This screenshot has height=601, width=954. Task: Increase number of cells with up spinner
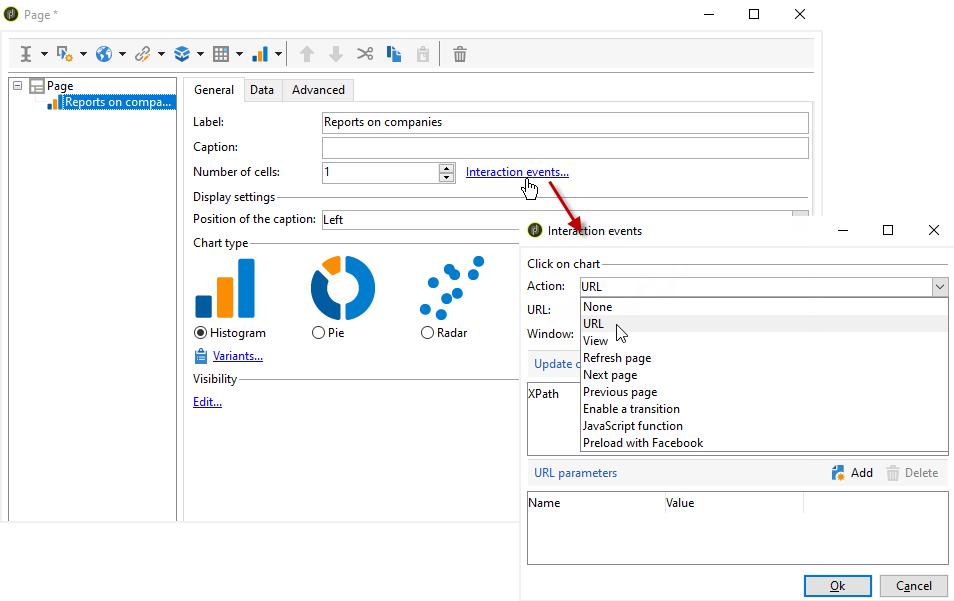point(447,168)
